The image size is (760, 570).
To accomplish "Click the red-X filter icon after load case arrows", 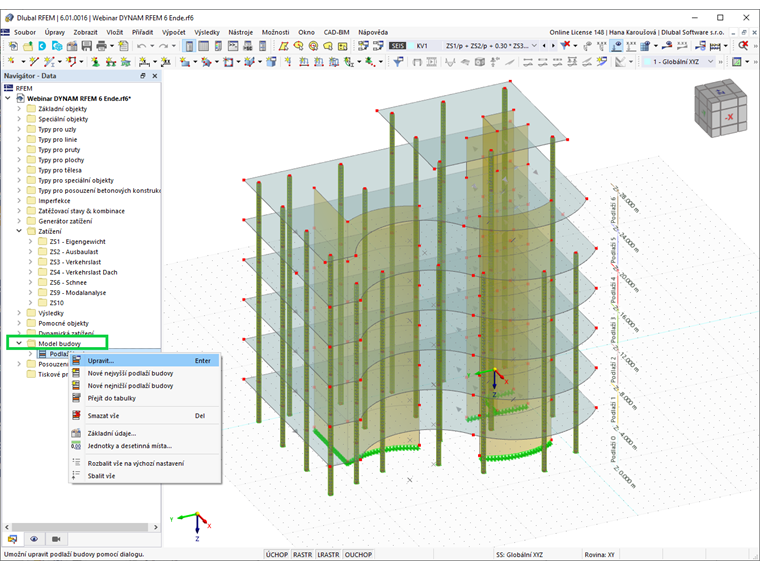I will tap(565, 46).
